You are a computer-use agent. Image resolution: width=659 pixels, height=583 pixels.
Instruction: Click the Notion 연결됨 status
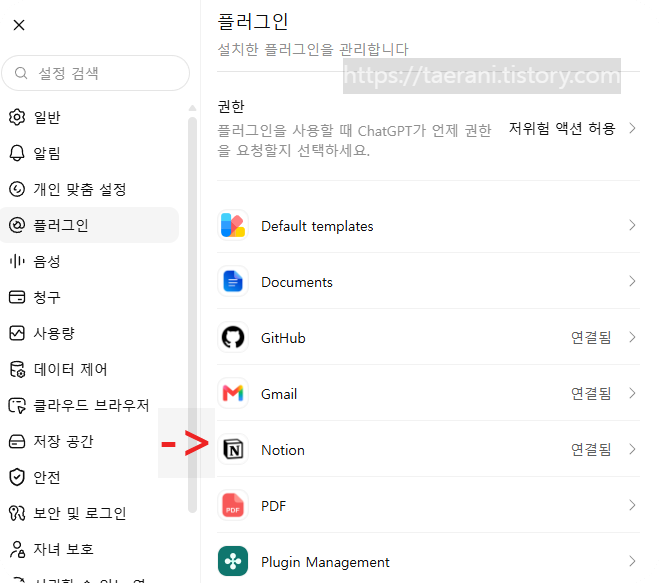(591, 450)
